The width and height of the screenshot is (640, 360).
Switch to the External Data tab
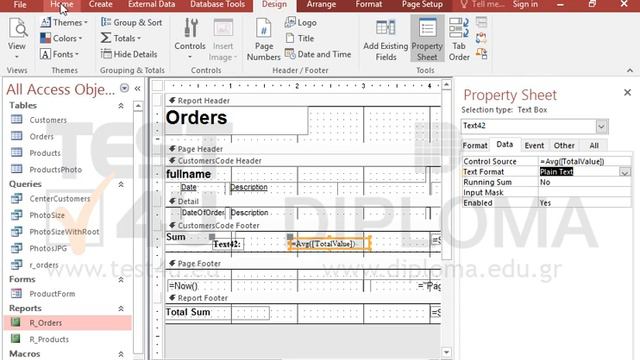(151, 4)
